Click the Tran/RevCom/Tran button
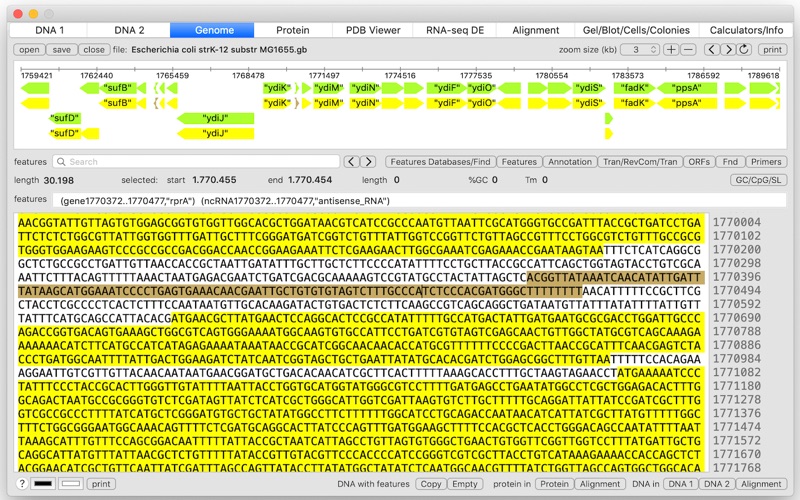 (x=640, y=162)
